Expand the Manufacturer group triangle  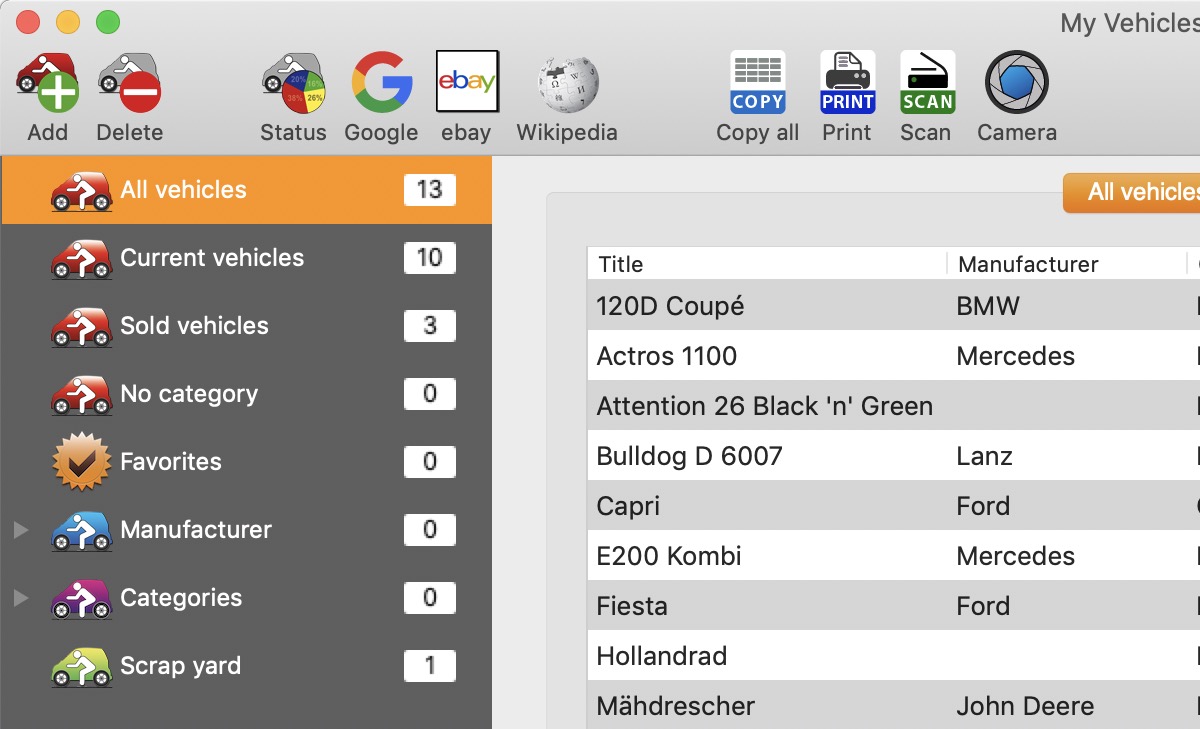pyautogui.click(x=21, y=530)
